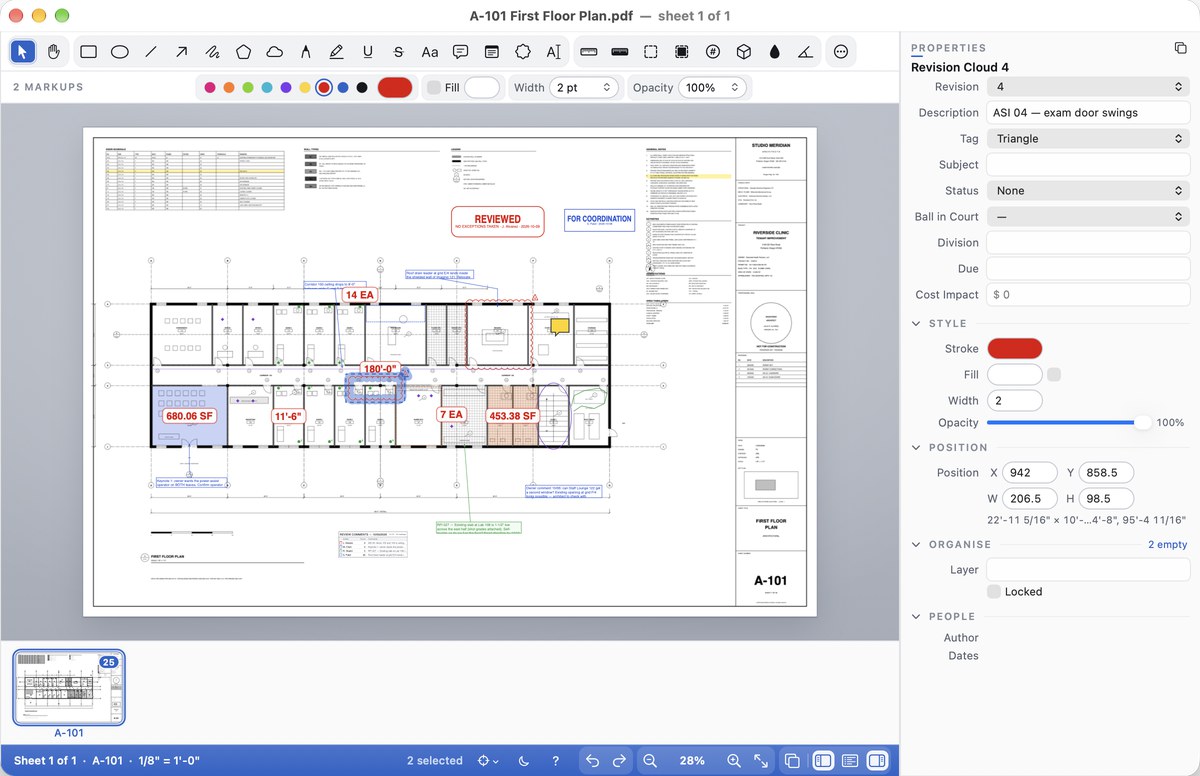
Task: Choose the strikethrough text tool
Action: pyautogui.click(x=398, y=52)
